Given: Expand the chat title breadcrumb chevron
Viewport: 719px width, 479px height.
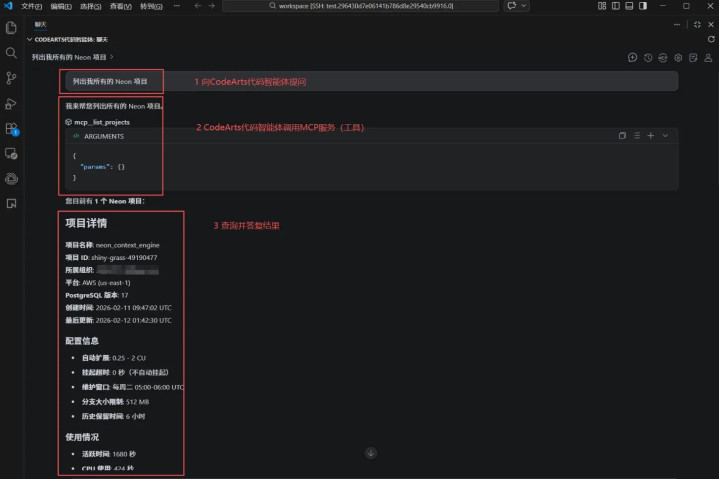Looking at the screenshot, I should [111, 57].
